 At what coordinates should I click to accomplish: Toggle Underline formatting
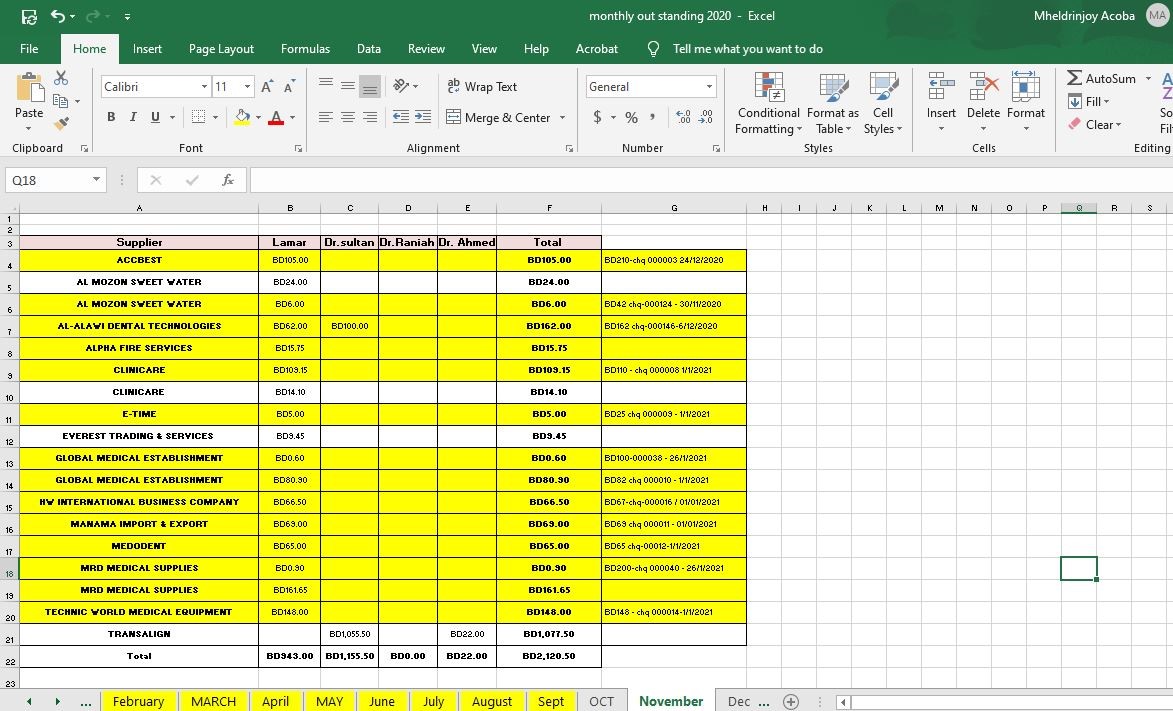(156, 117)
